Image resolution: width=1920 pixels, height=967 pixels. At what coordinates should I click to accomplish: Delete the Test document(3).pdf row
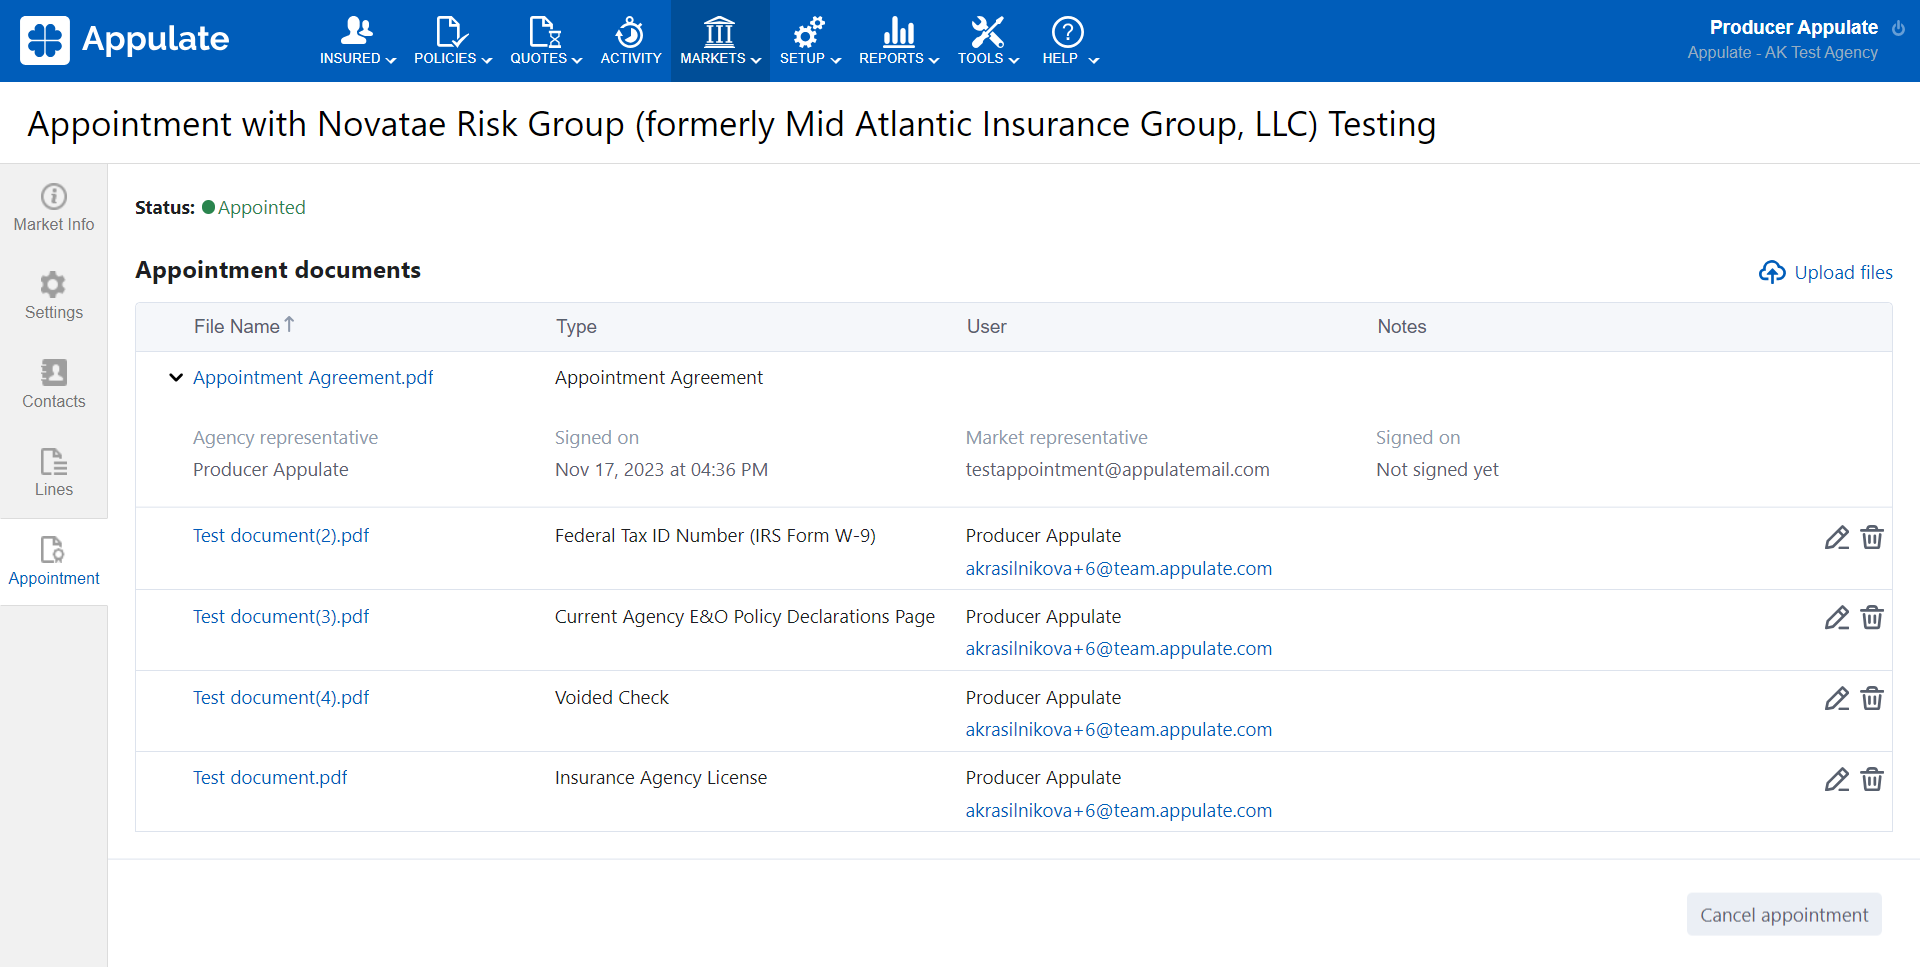1872,618
